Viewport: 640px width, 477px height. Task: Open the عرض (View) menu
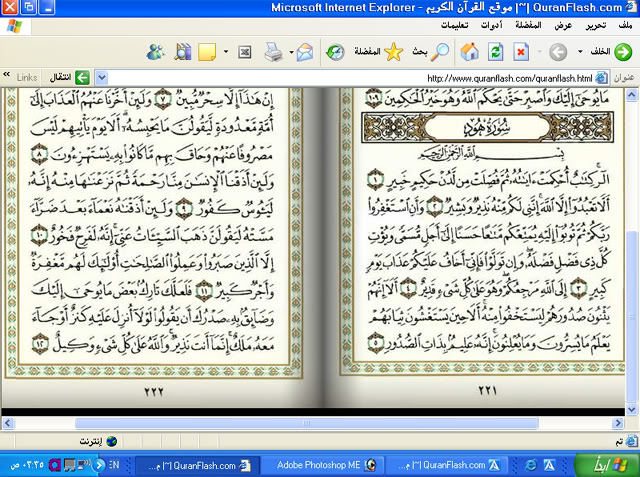pyautogui.click(x=563, y=26)
